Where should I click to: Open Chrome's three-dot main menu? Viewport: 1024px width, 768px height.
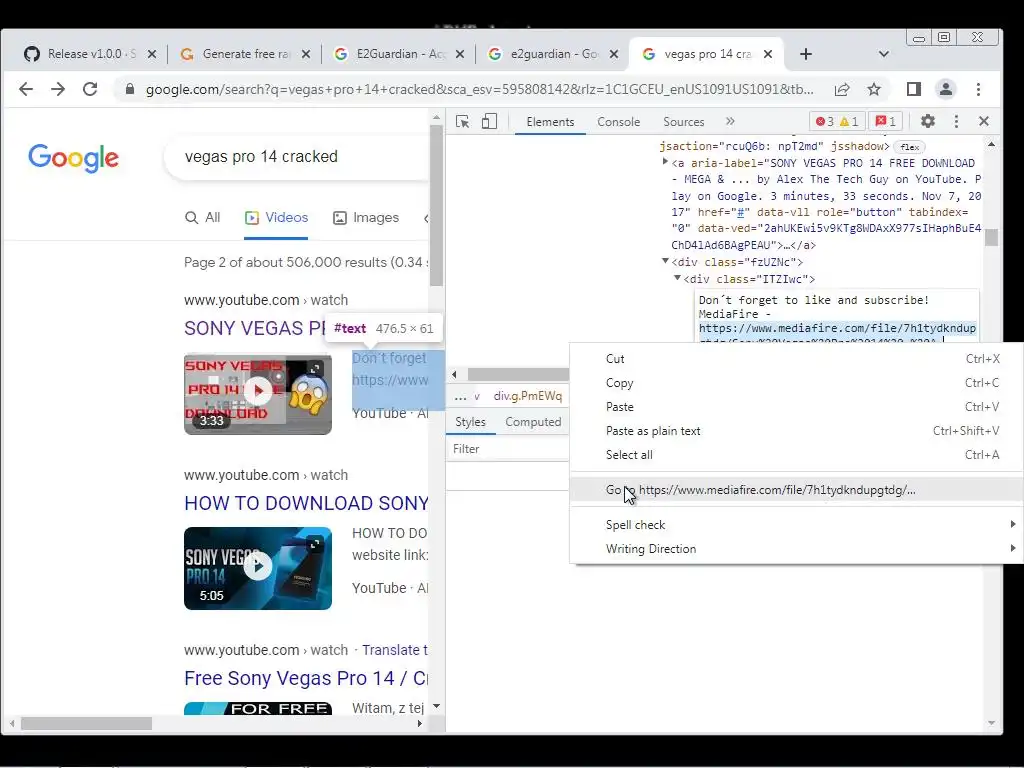click(x=978, y=89)
